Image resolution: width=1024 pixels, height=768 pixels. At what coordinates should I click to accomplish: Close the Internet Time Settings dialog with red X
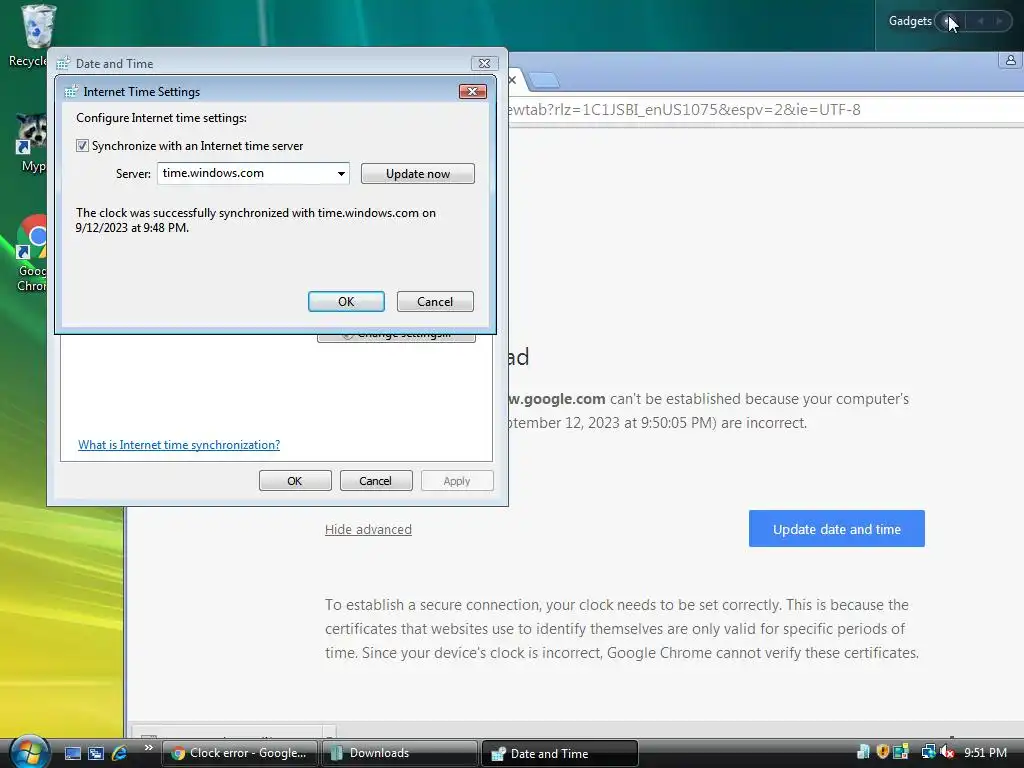[473, 91]
